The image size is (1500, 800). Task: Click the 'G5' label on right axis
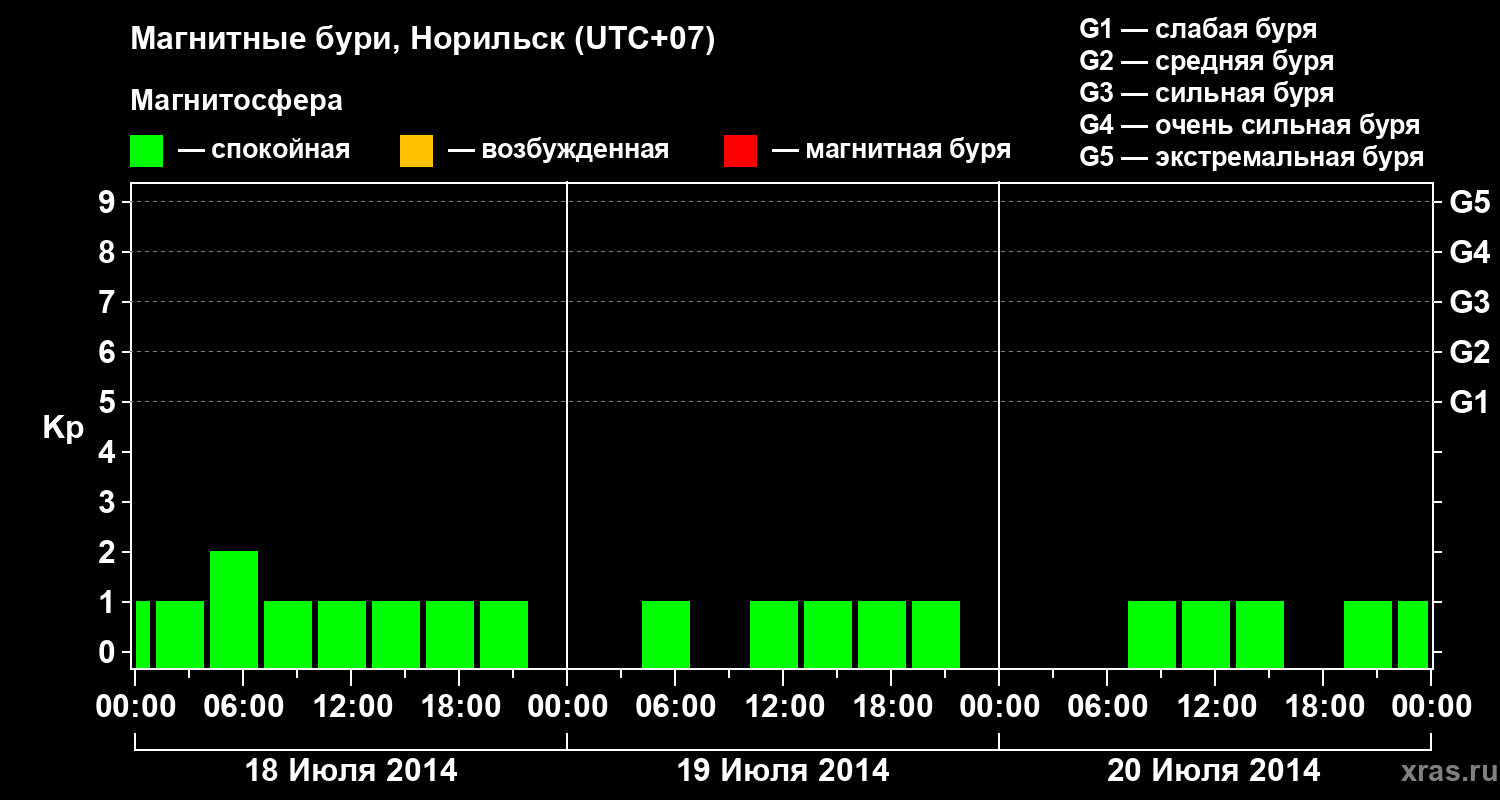tap(1470, 202)
